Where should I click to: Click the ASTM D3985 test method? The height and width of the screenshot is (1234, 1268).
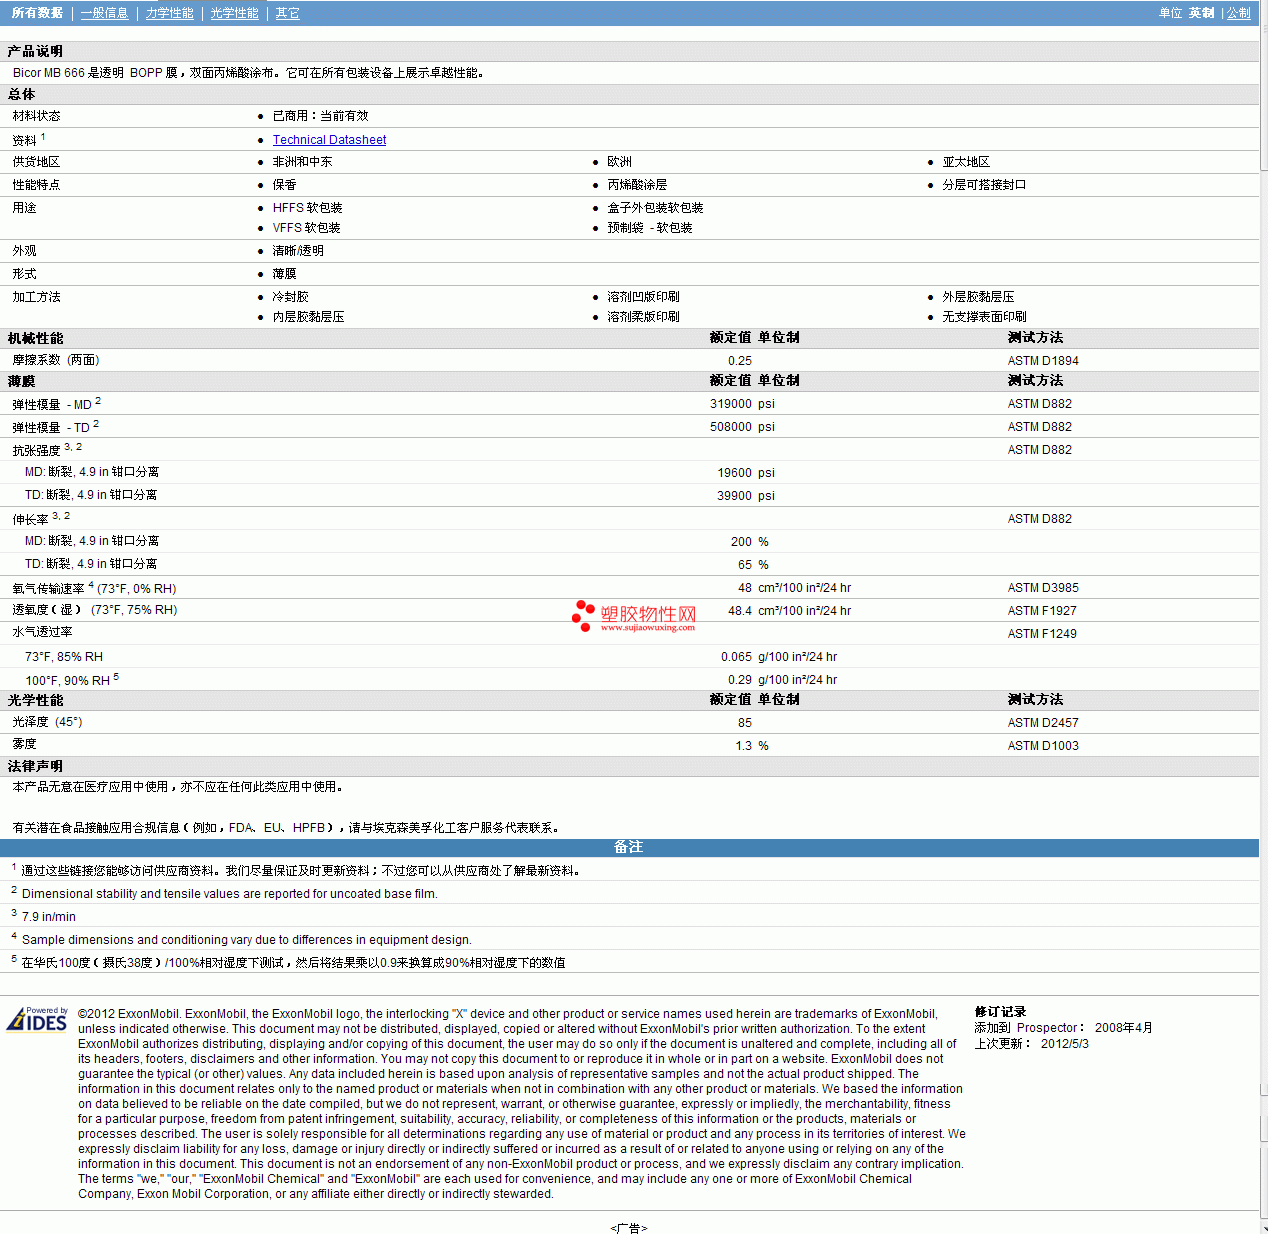click(x=1043, y=588)
